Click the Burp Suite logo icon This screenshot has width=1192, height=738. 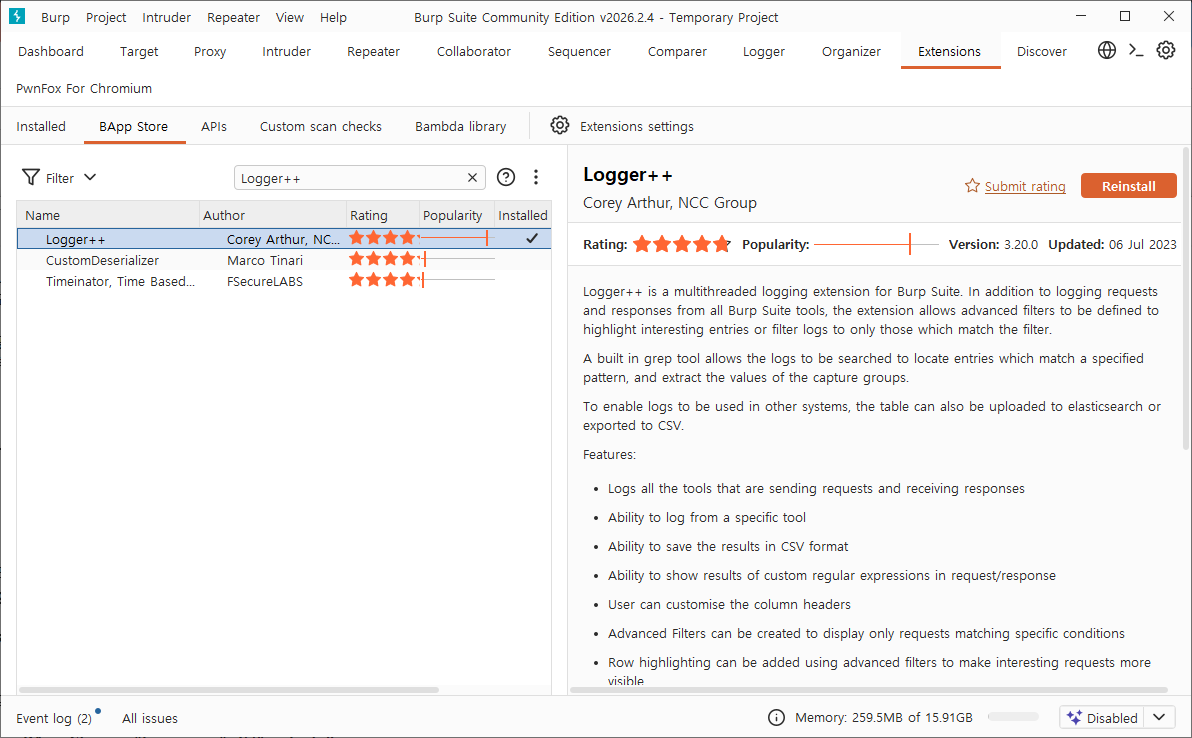17,16
